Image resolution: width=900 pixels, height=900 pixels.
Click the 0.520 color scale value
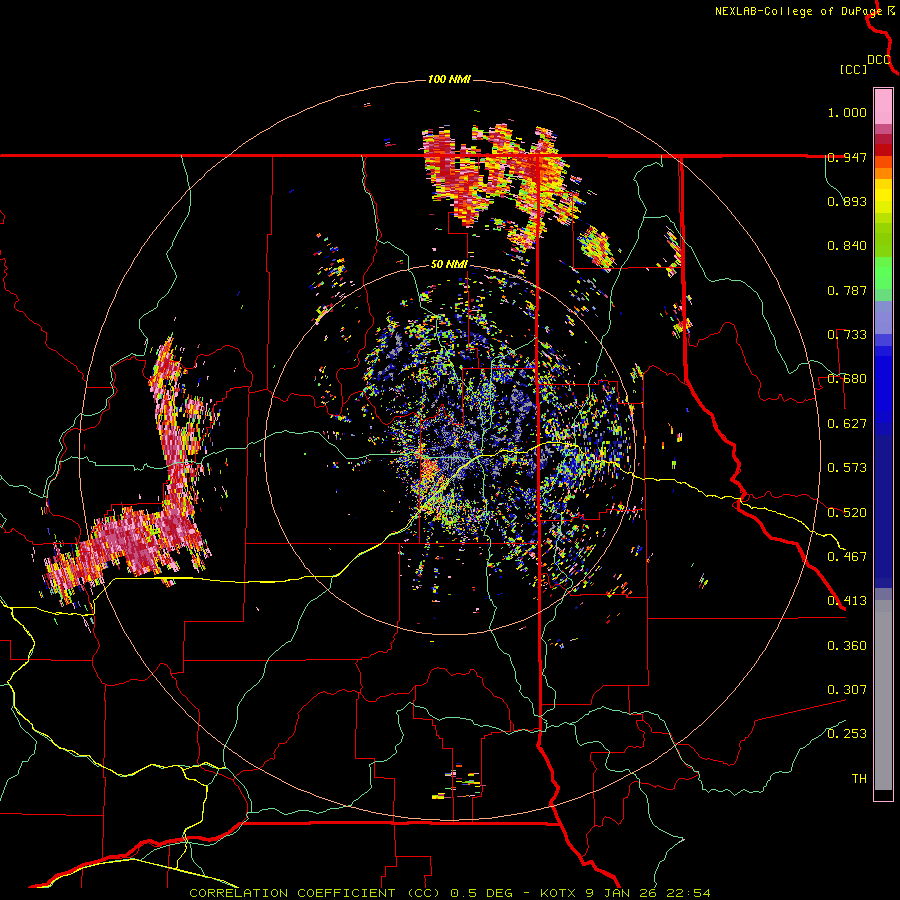[x=847, y=513]
